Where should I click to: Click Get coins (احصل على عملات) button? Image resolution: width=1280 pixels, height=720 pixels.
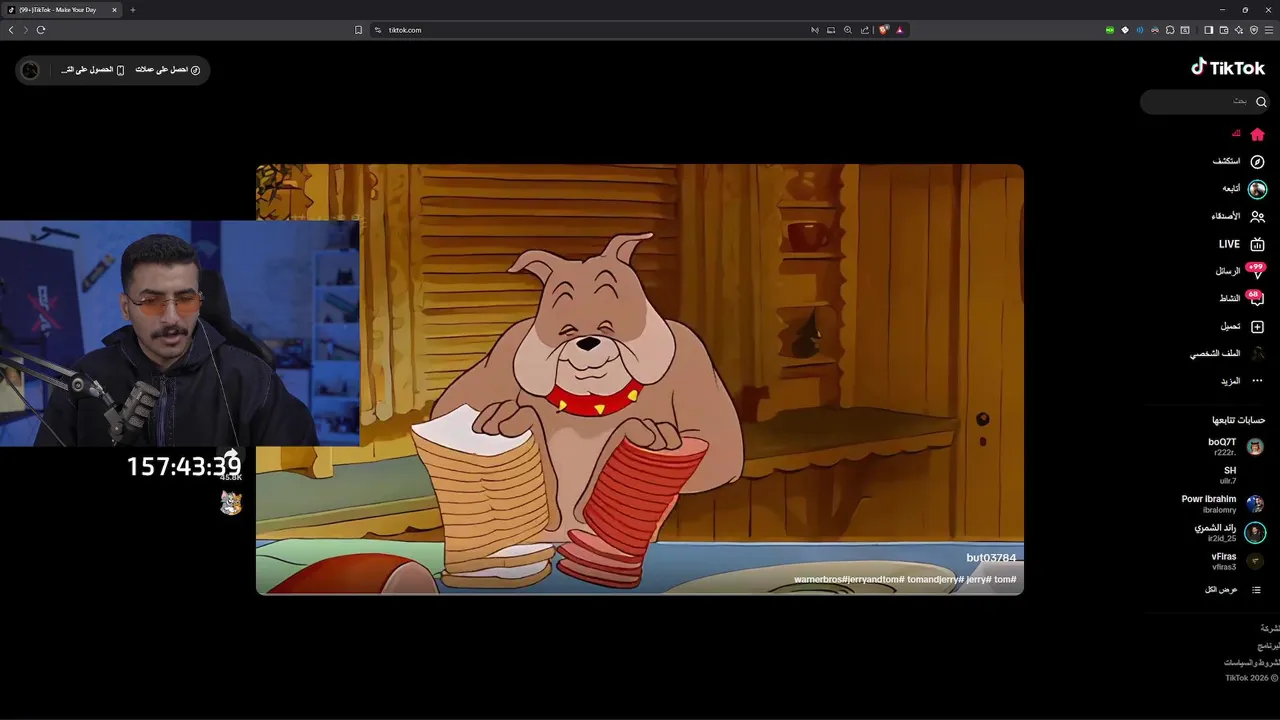168,70
